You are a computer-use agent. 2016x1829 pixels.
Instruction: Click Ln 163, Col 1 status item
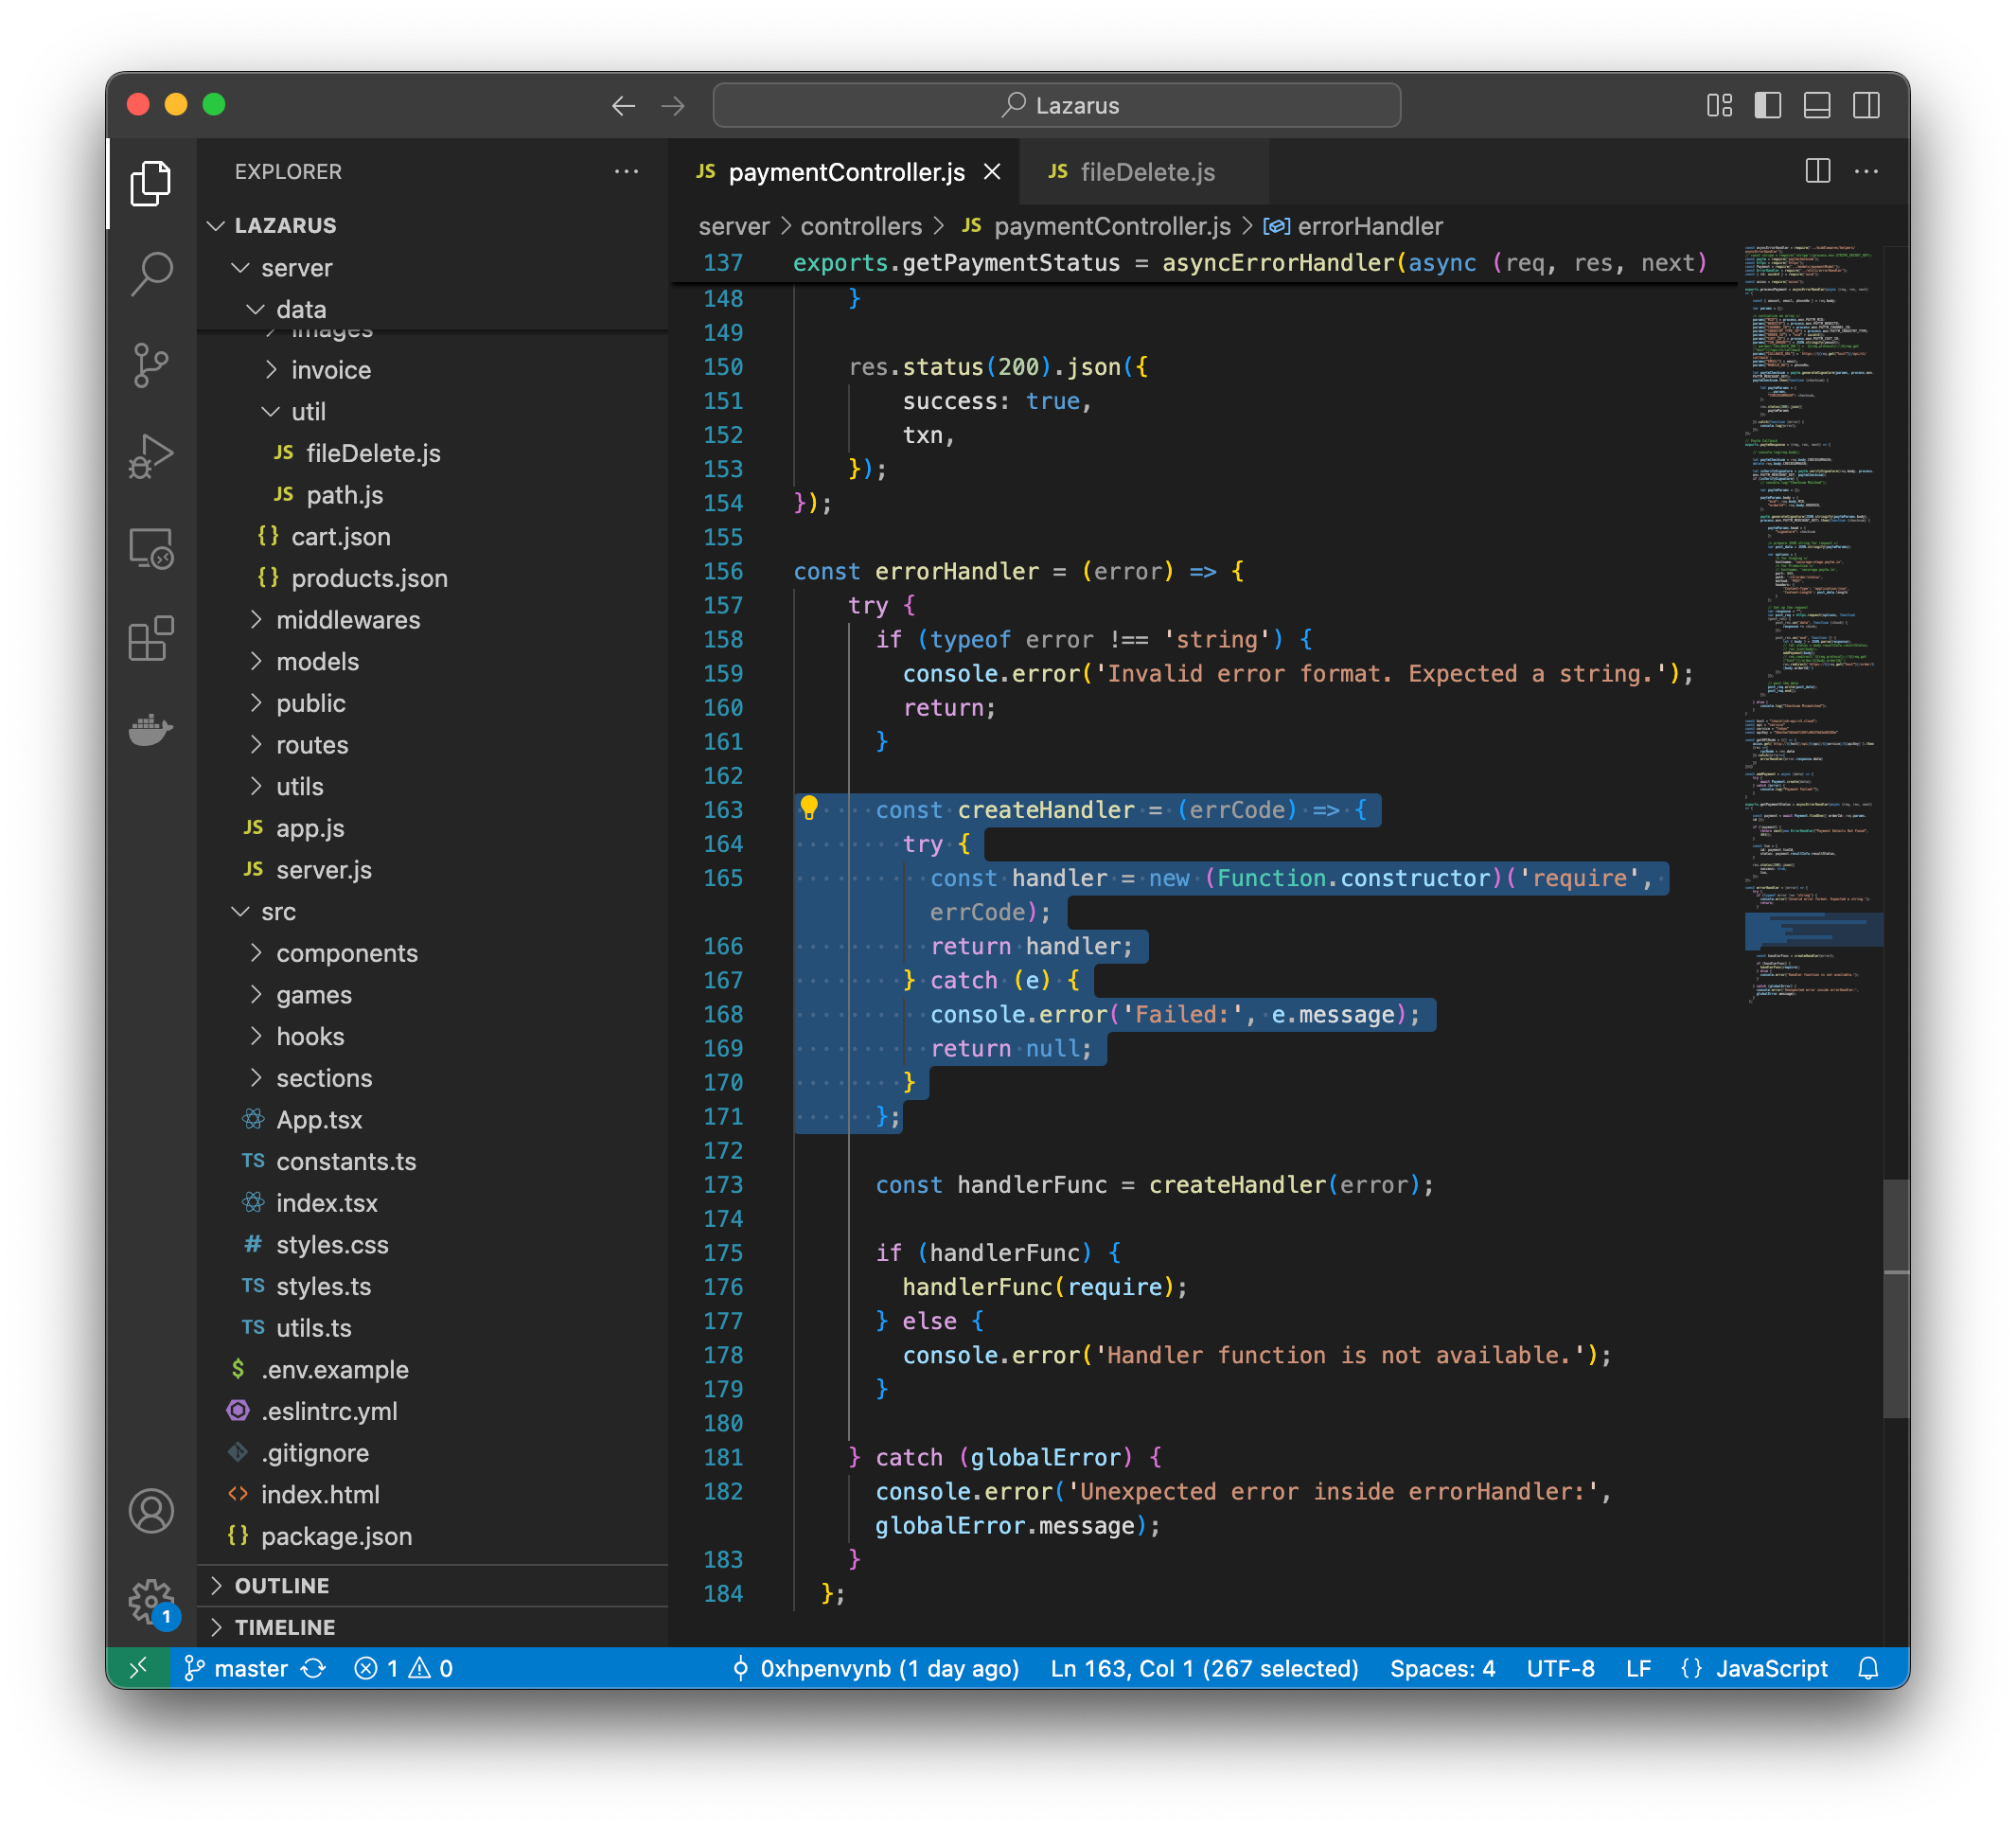[x=1204, y=1668]
